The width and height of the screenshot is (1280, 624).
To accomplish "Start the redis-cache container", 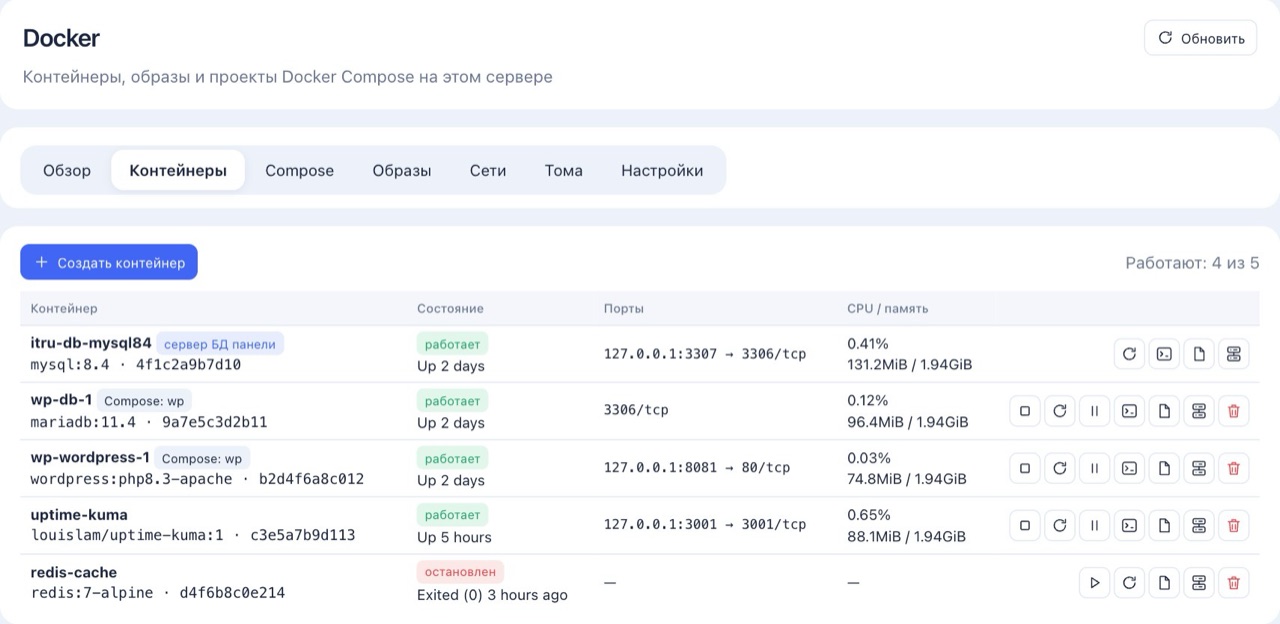I will [1095, 582].
